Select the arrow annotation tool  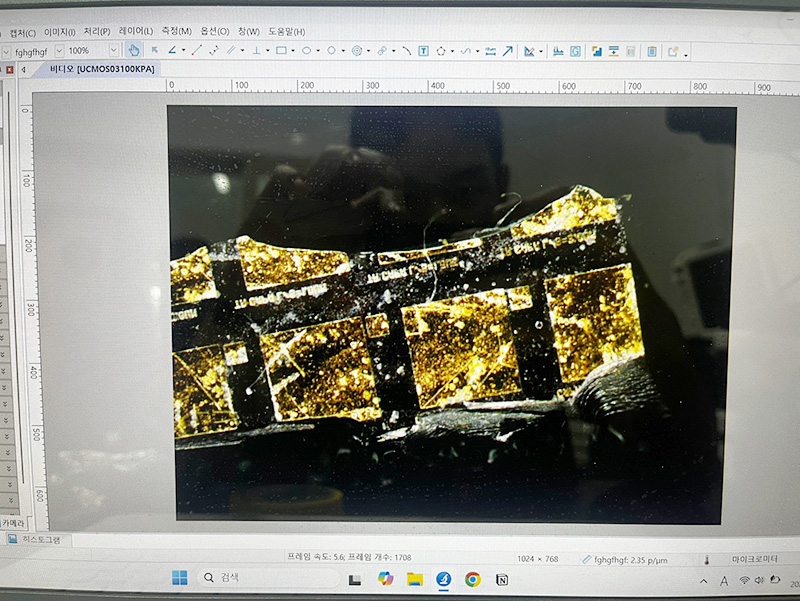click(x=507, y=51)
